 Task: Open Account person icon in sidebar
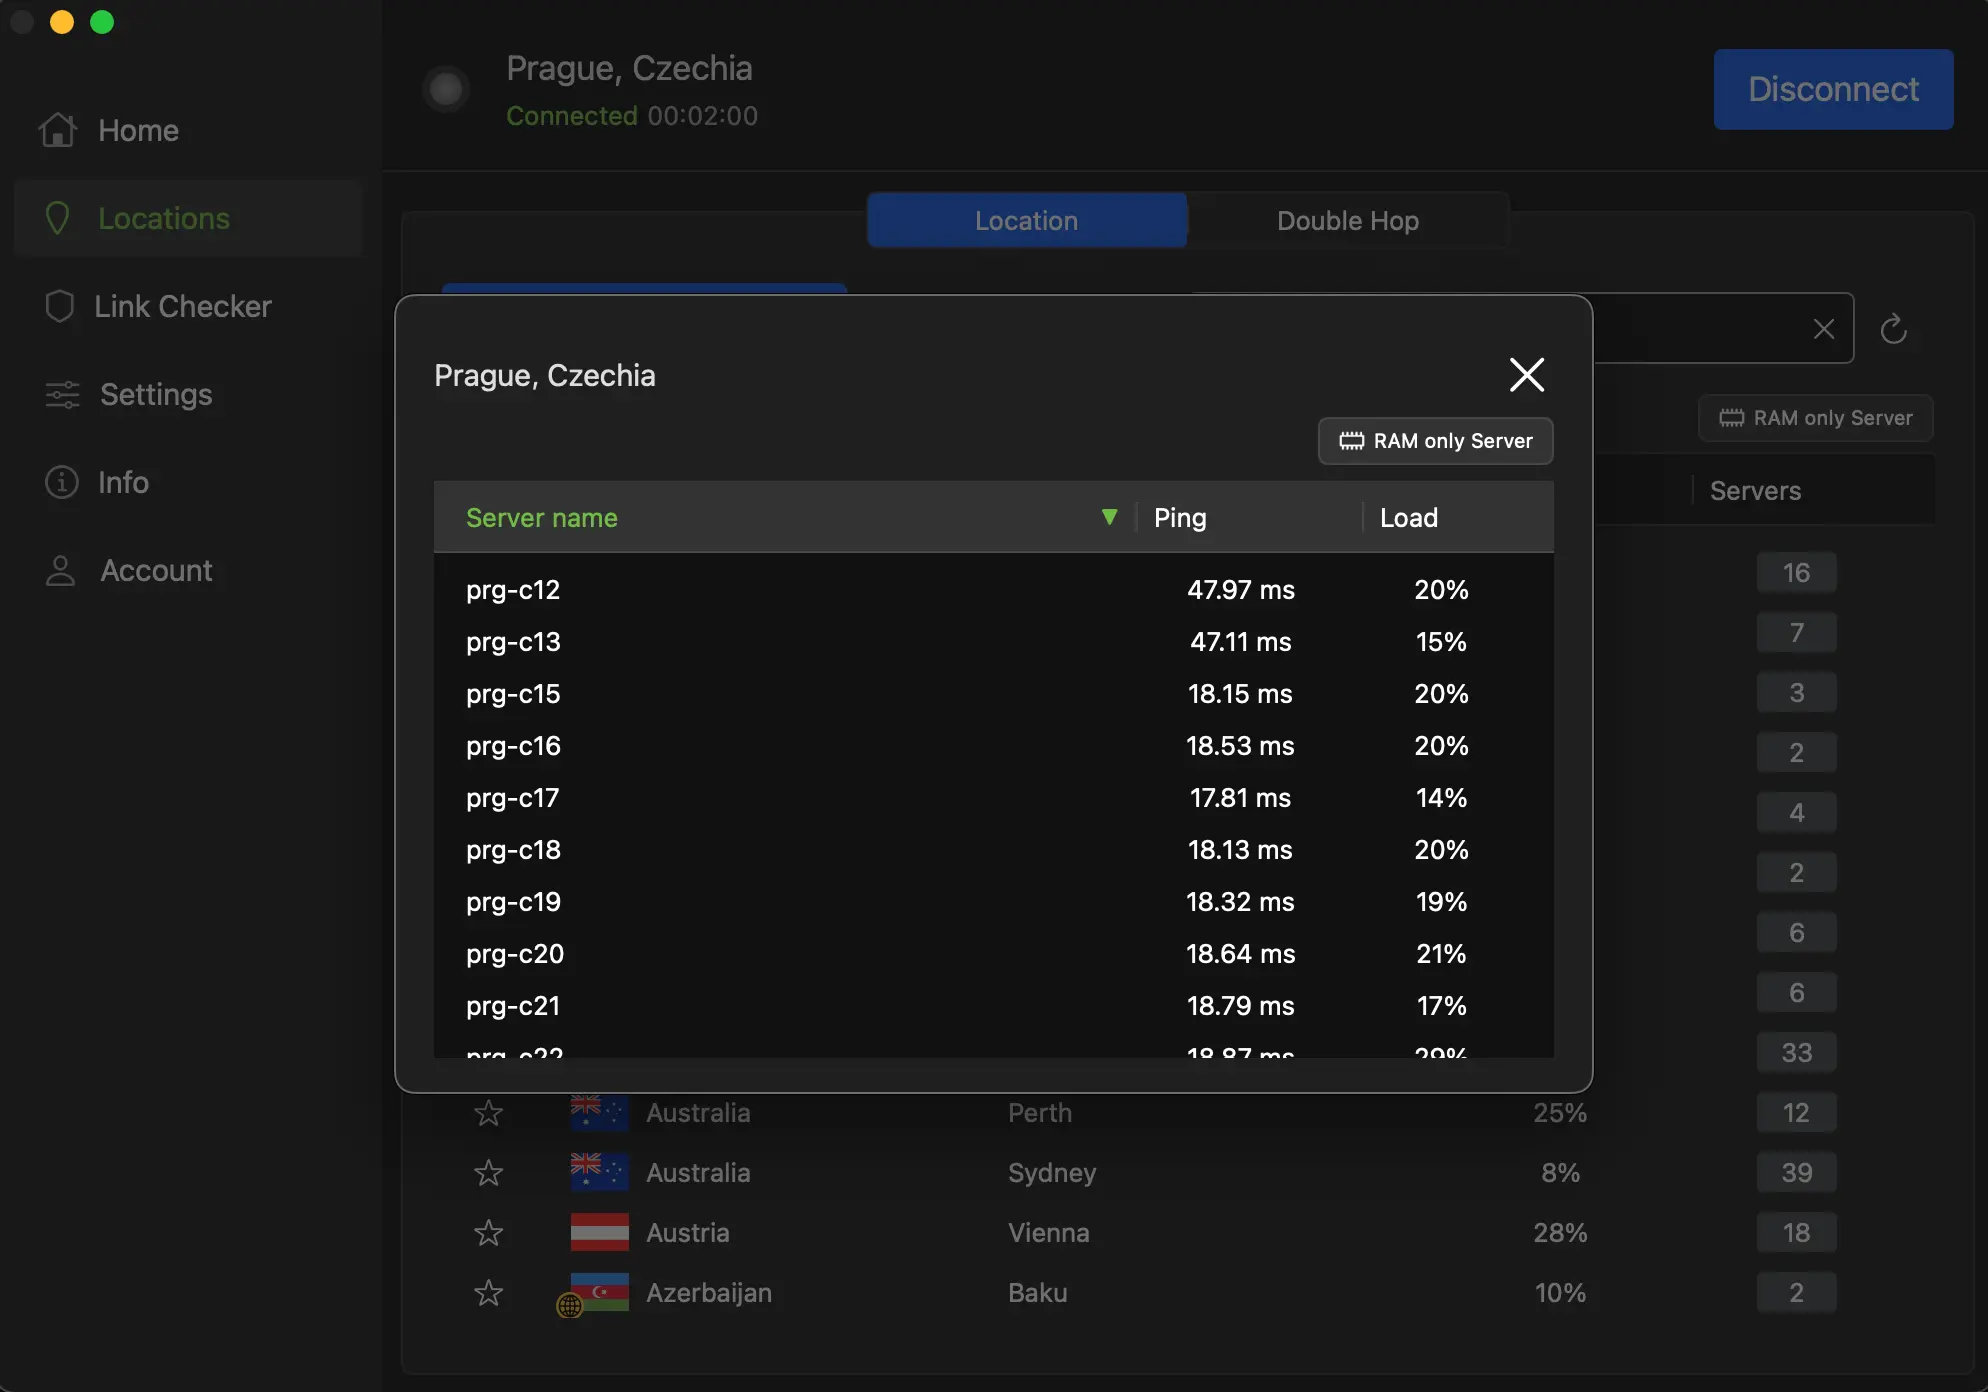[x=61, y=570]
